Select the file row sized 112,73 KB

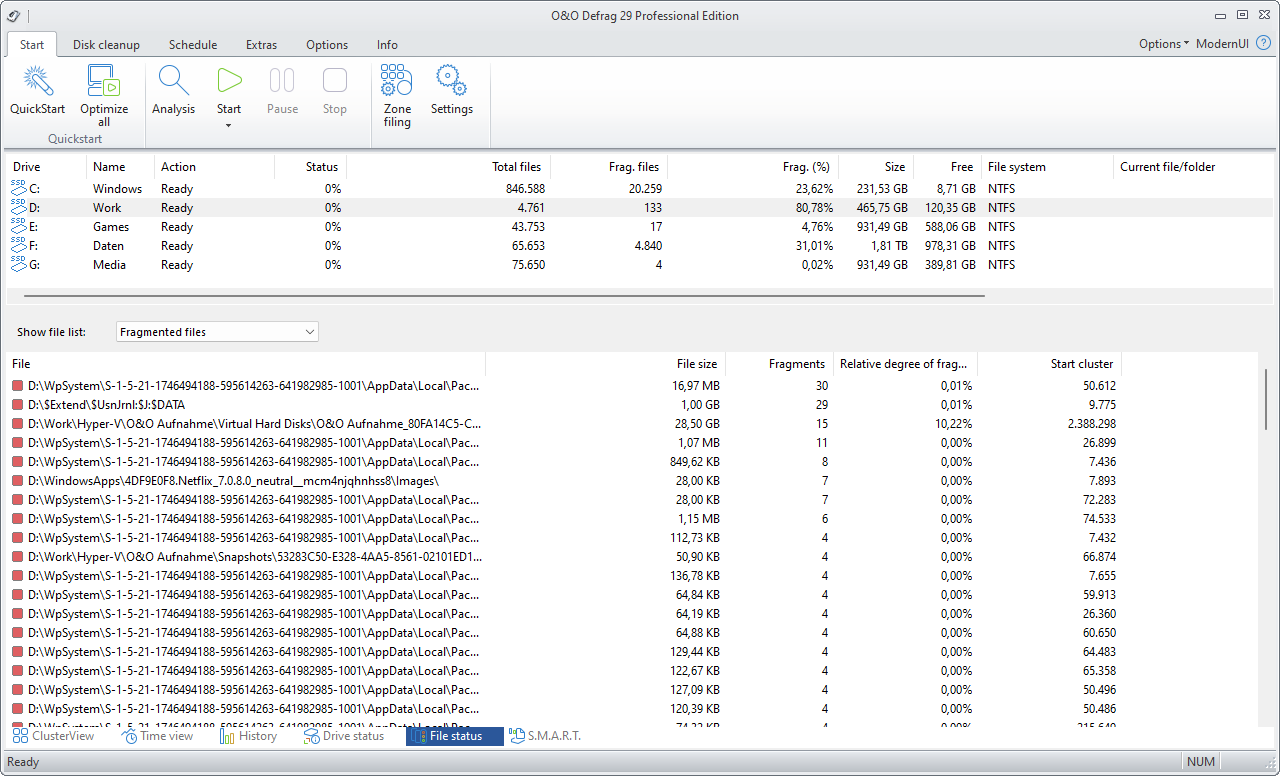coord(565,538)
